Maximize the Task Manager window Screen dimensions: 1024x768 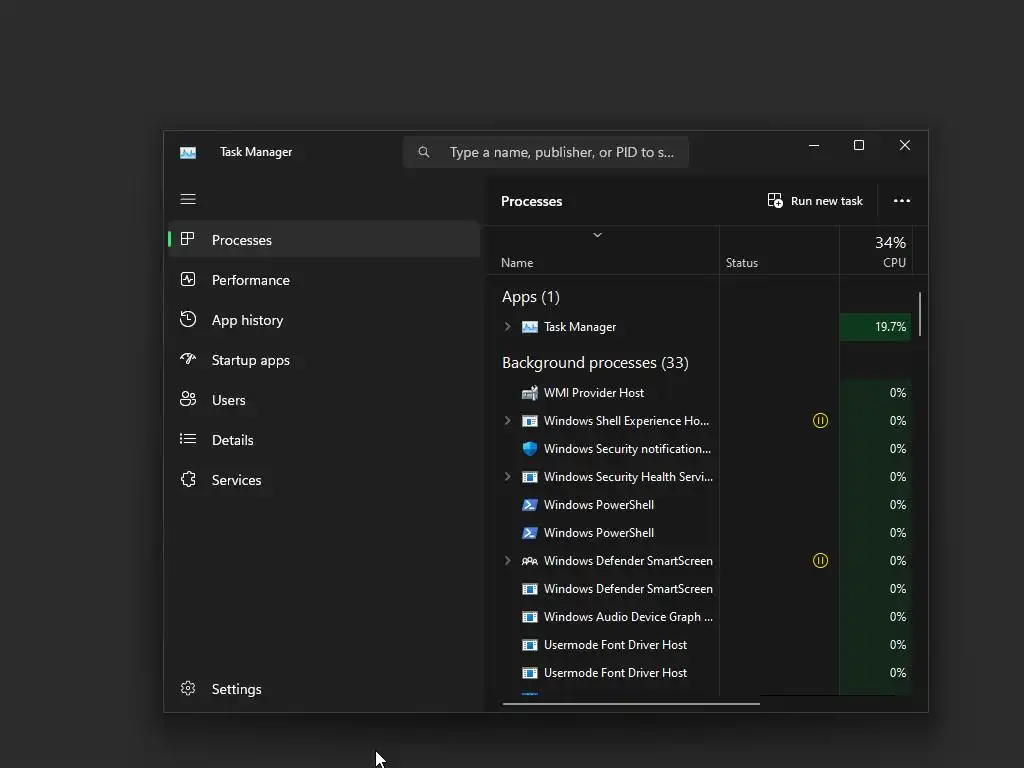pos(859,145)
